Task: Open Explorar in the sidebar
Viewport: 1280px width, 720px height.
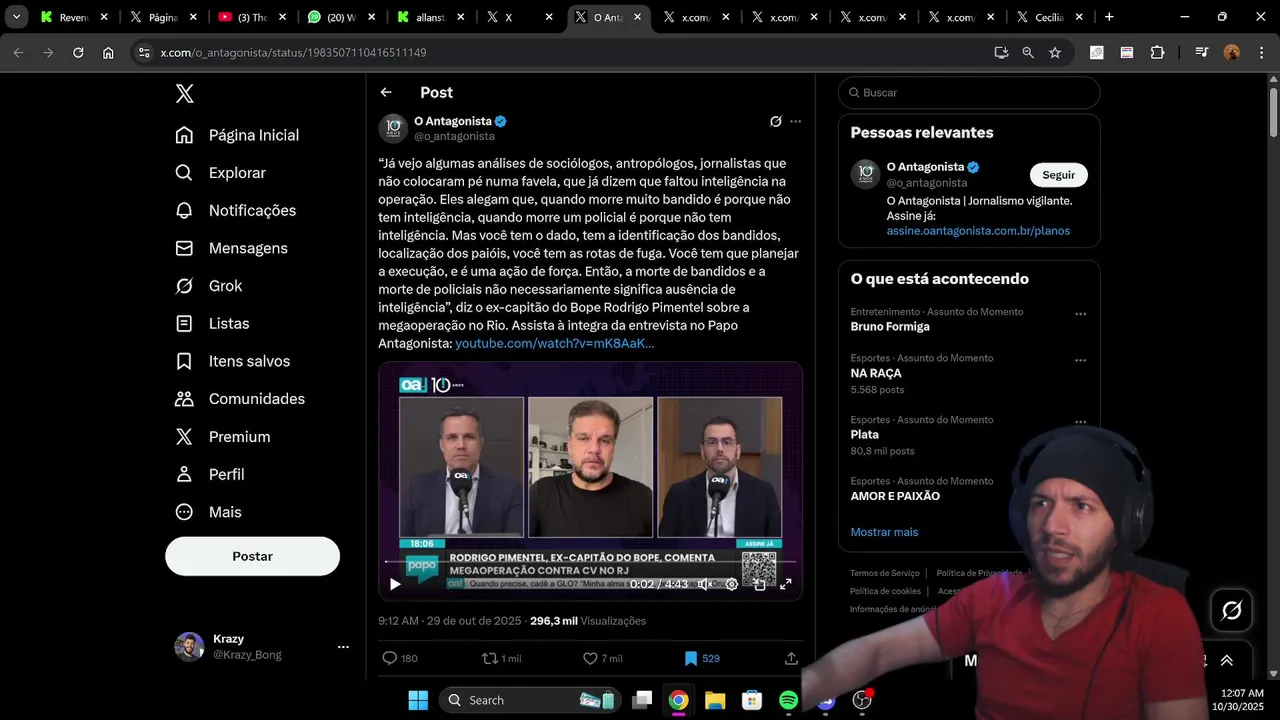Action: [x=220, y=173]
